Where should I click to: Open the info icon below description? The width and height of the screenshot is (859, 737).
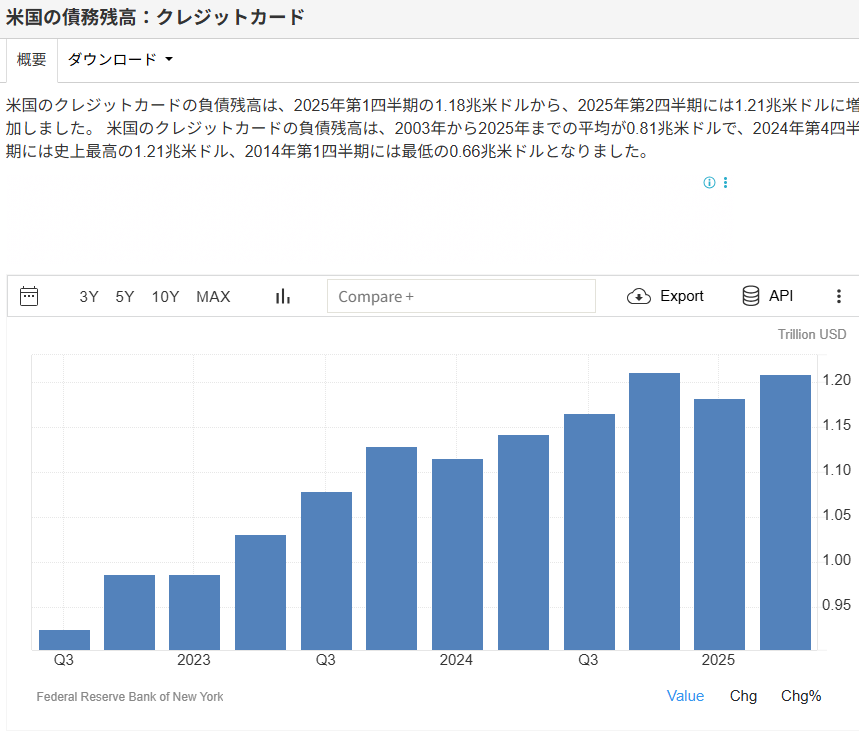point(709,182)
